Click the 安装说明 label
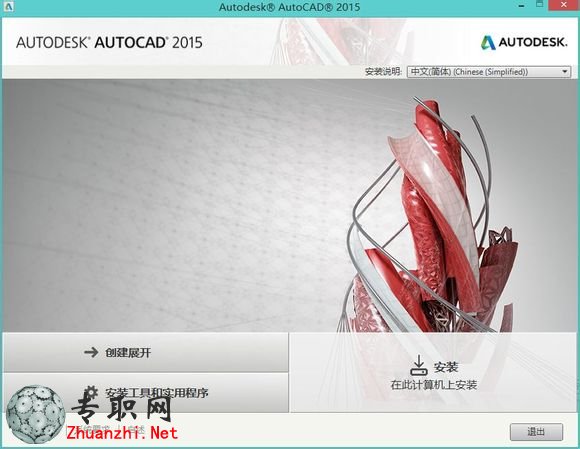 [x=383, y=72]
